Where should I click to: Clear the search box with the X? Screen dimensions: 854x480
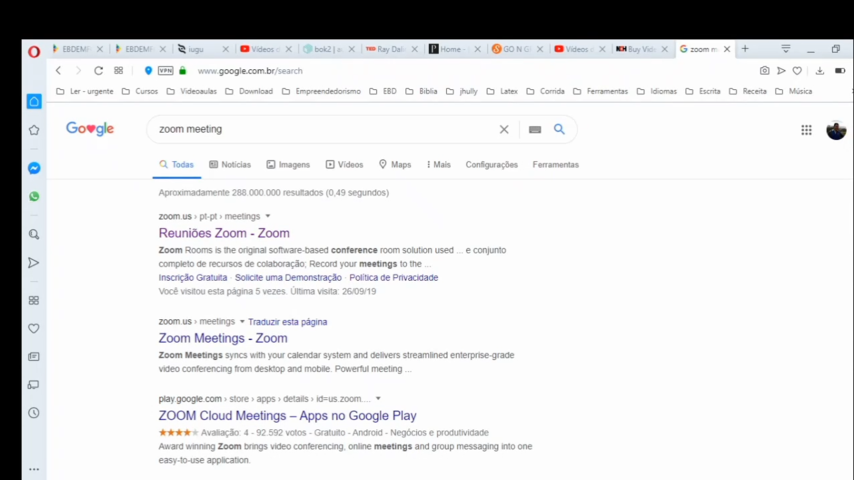tap(504, 129)
